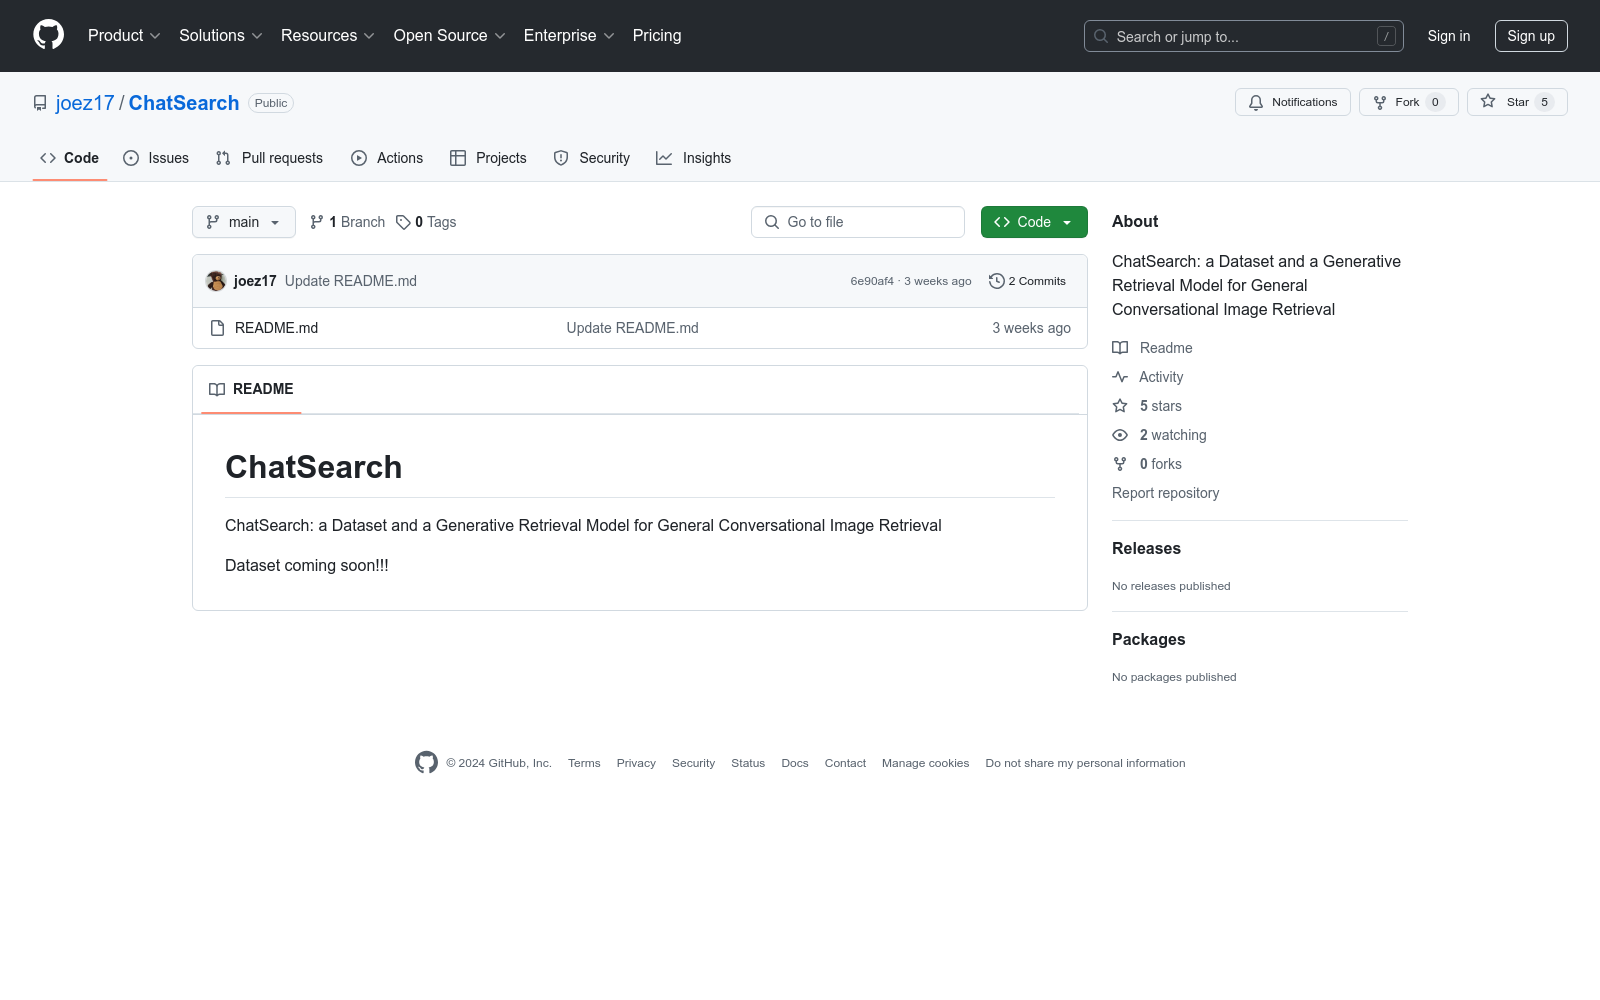View the 1 Branch link

tap(347, 222)
